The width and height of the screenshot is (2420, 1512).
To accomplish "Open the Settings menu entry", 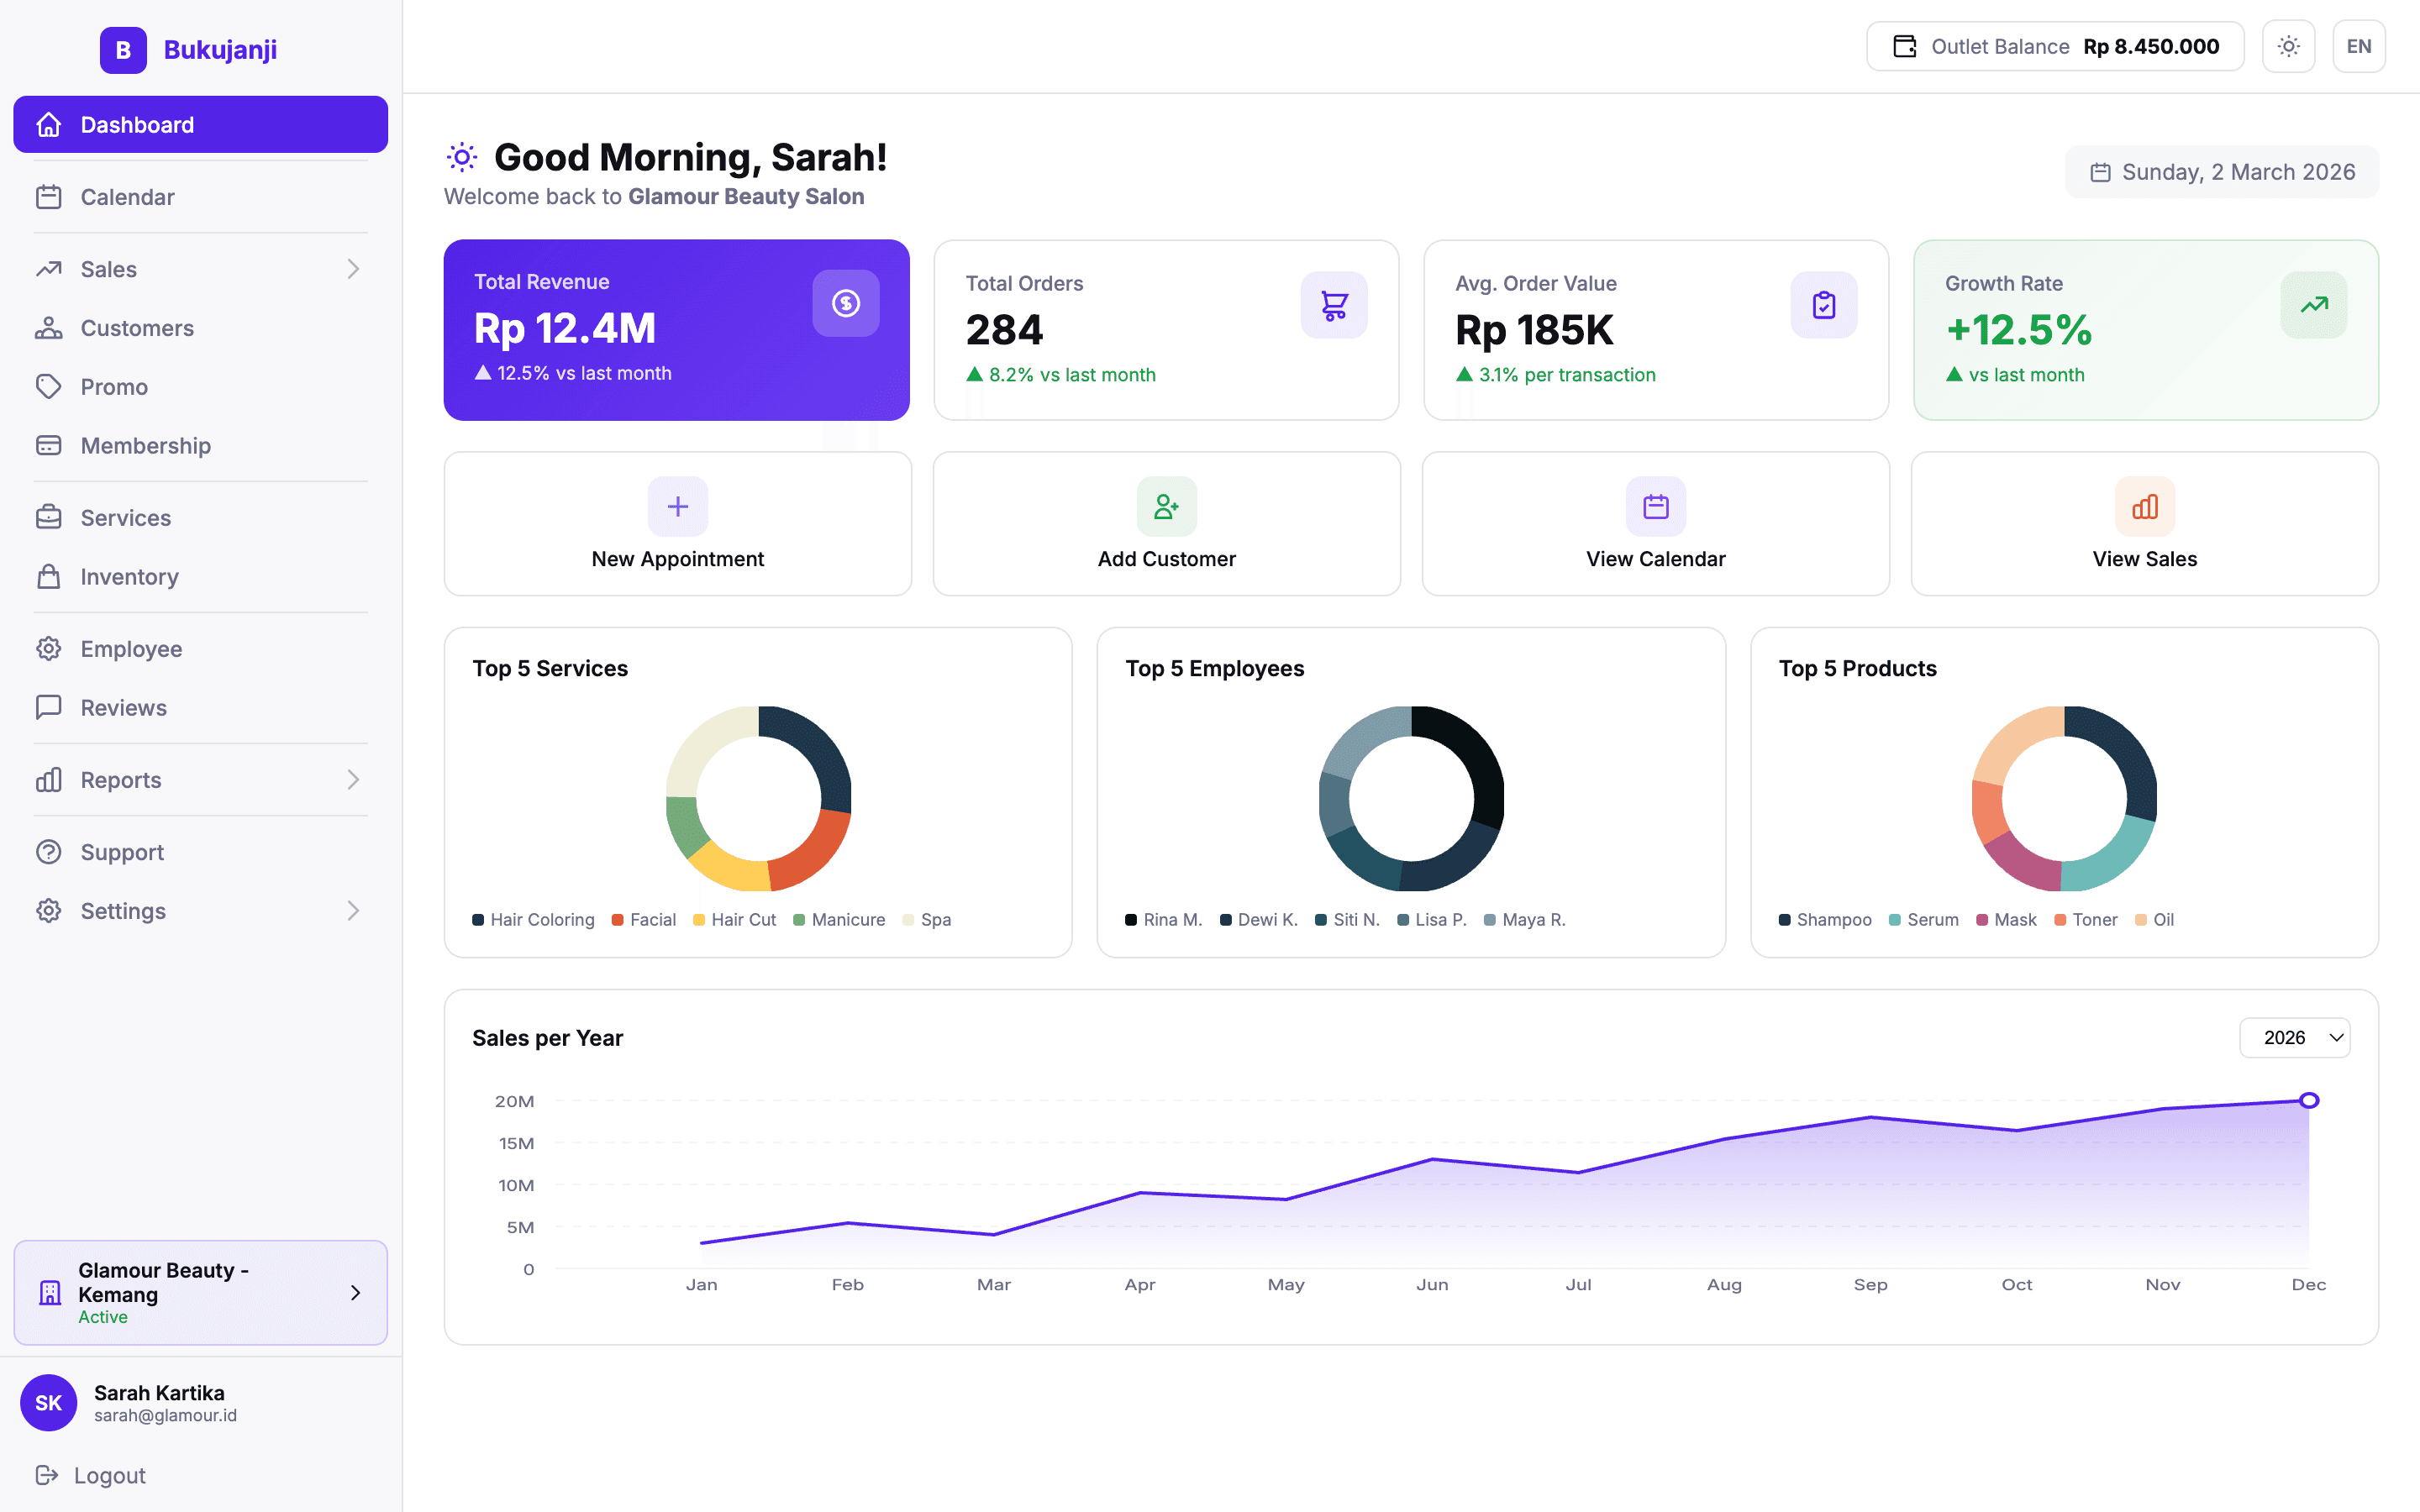I will (x=122, y=910).
